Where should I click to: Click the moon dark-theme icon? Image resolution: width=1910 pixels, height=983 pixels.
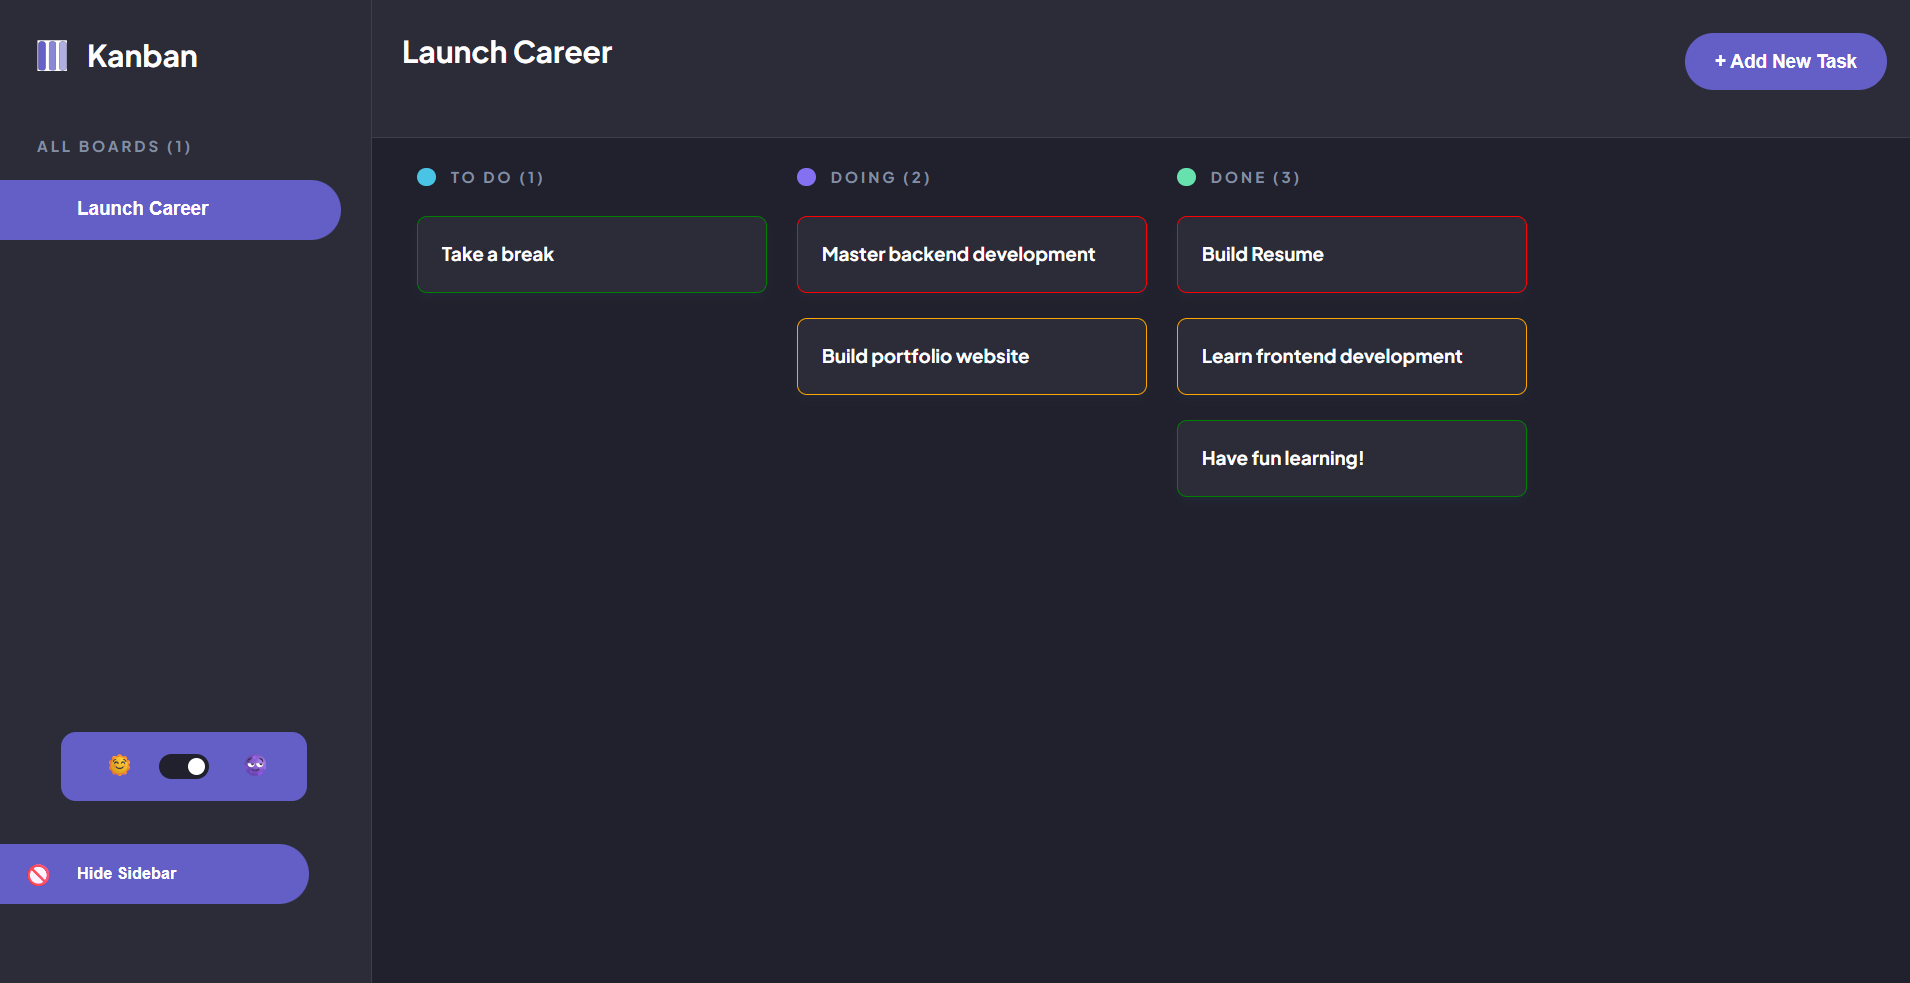256,766
